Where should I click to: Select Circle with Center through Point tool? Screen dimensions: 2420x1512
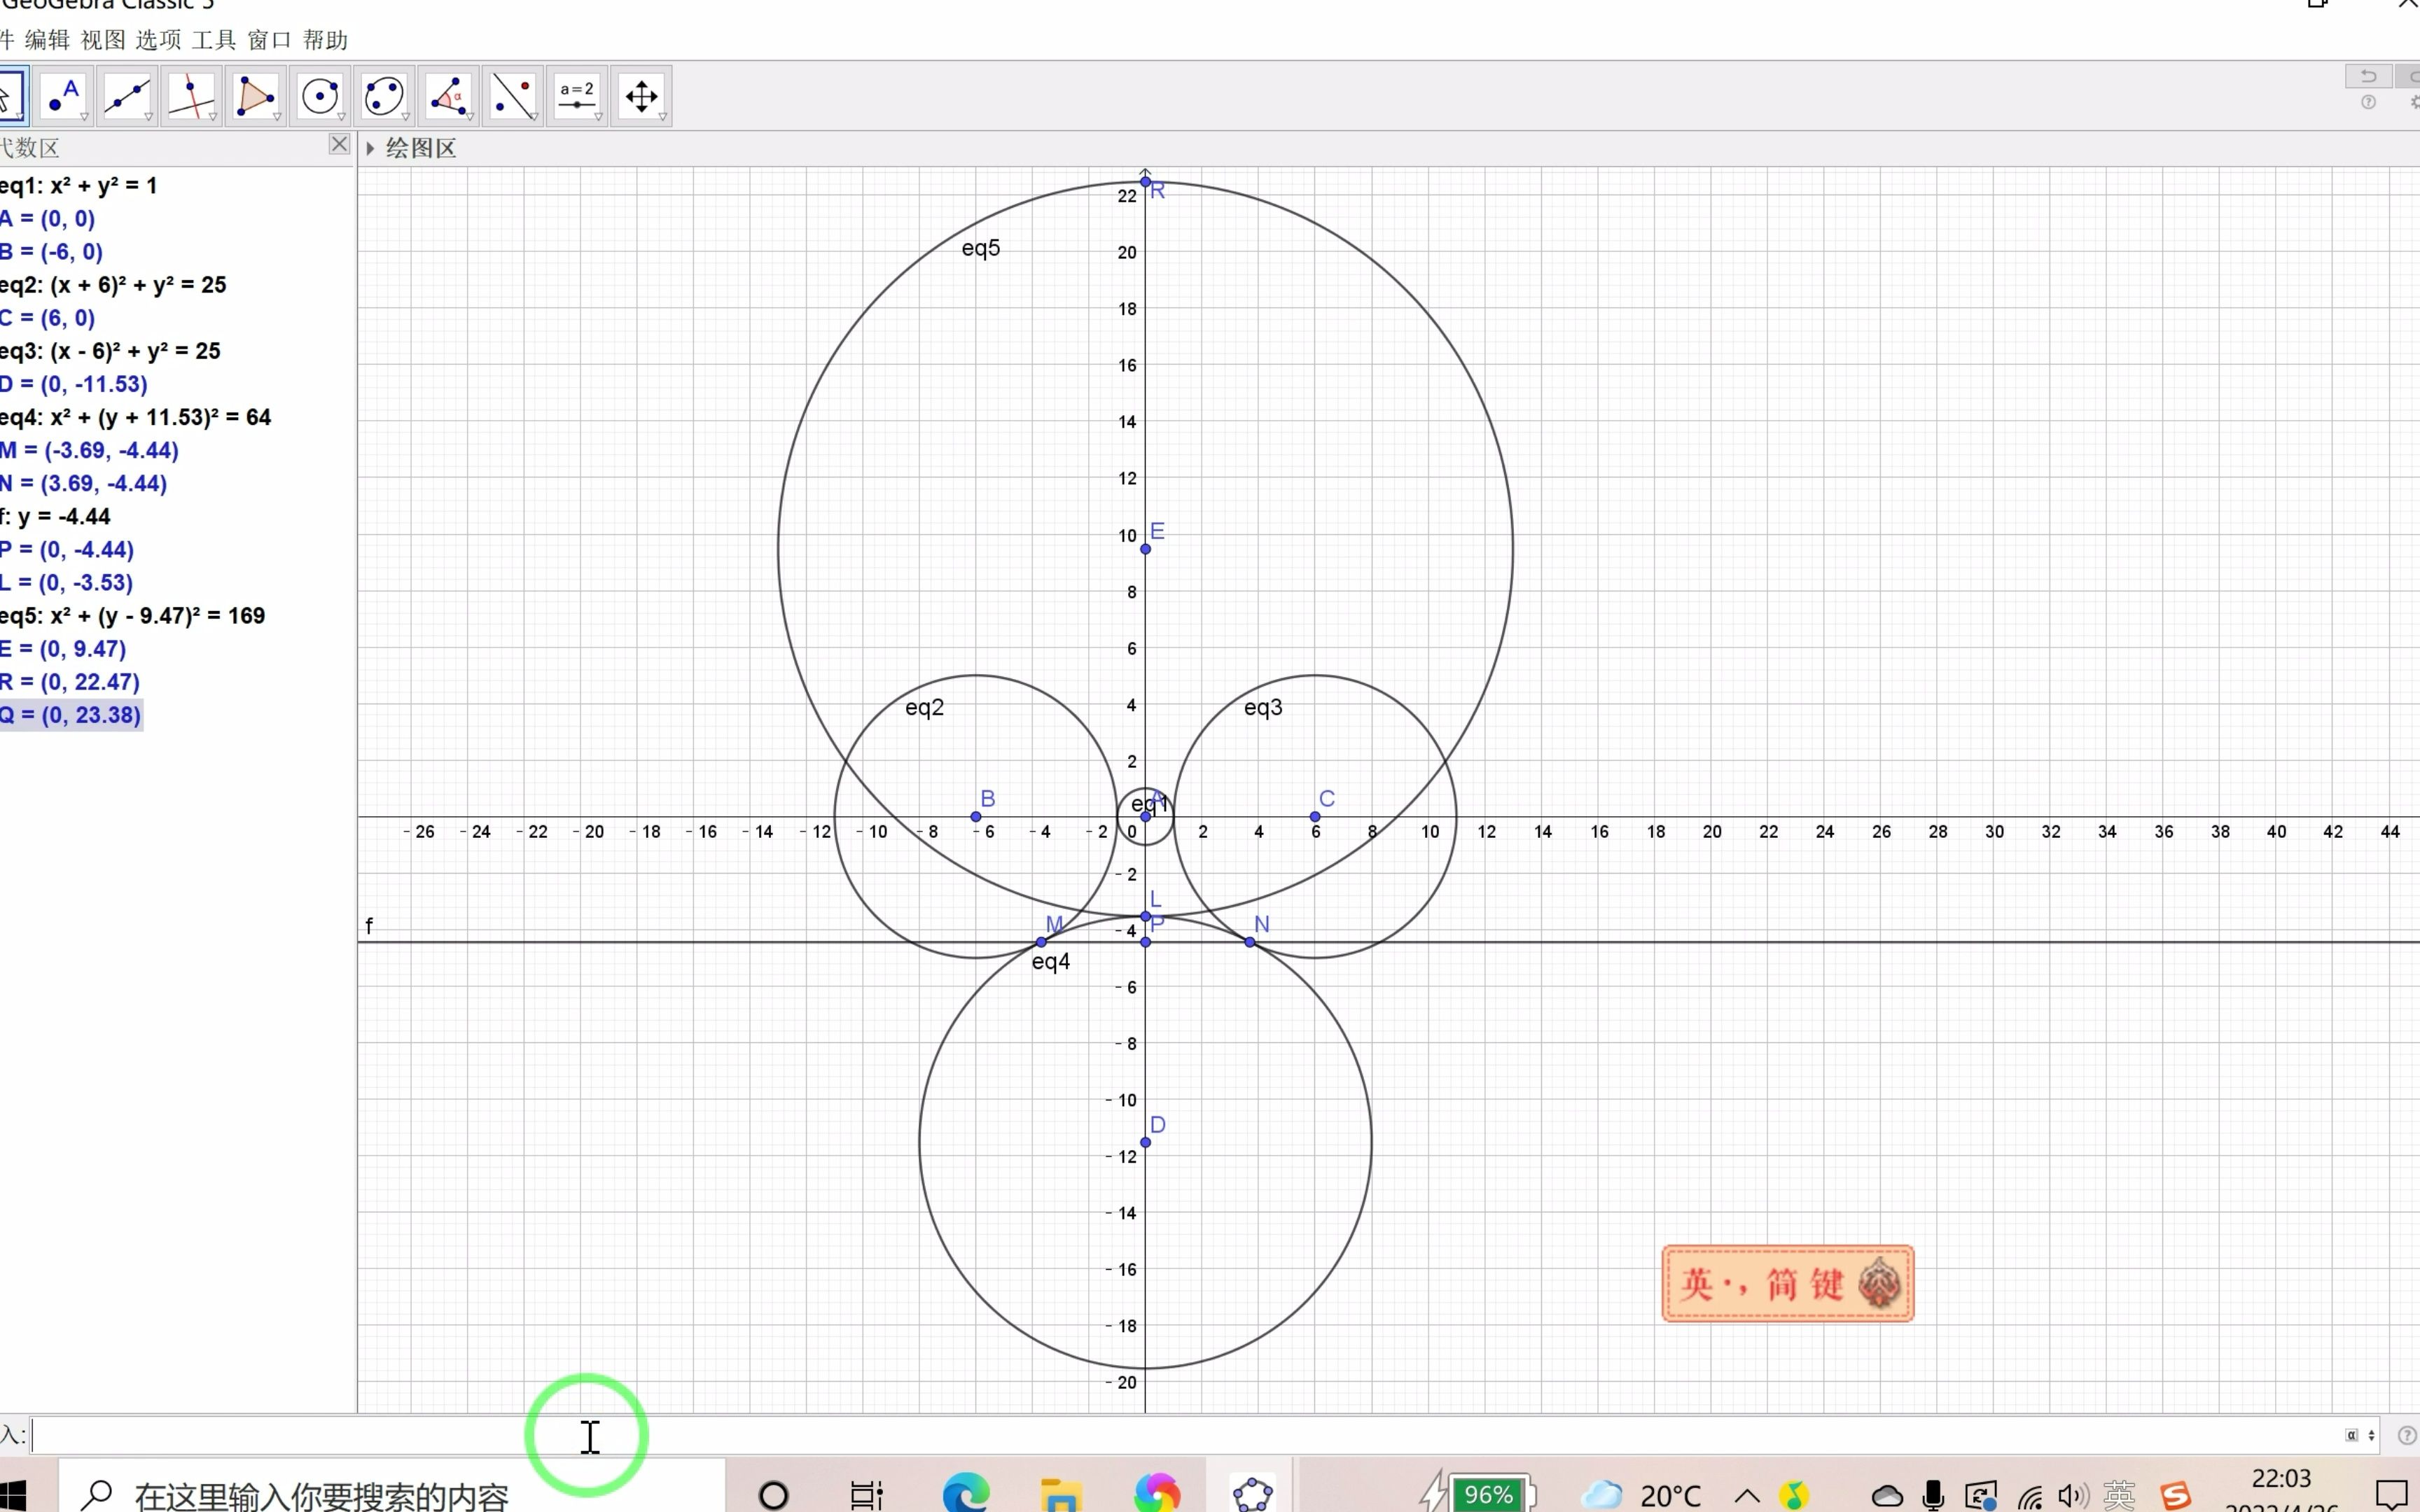319,95
